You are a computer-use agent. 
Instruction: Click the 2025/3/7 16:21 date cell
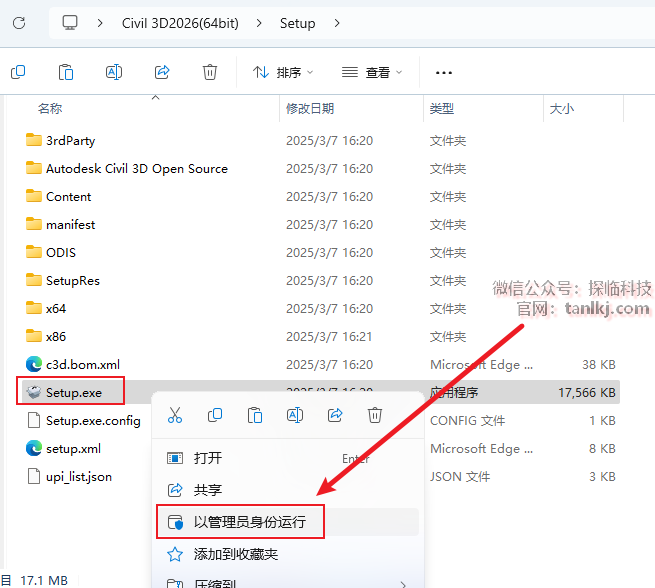coord(329,336)
